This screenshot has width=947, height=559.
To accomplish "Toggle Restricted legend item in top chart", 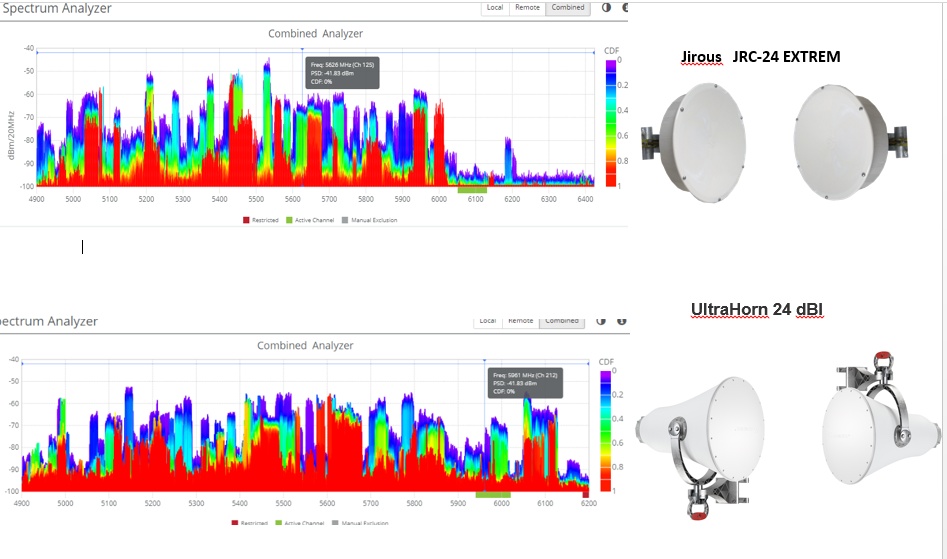I will pos(262,220).
